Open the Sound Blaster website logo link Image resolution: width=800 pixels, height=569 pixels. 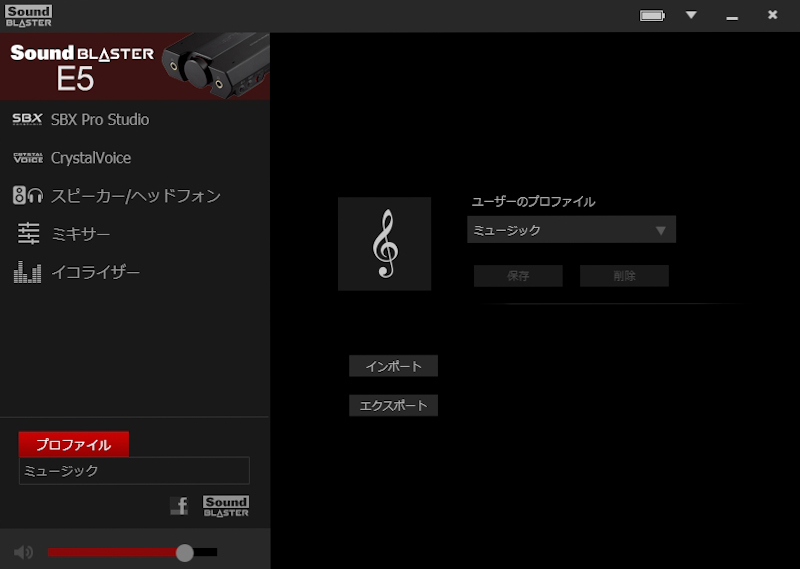tap(226, 506)
